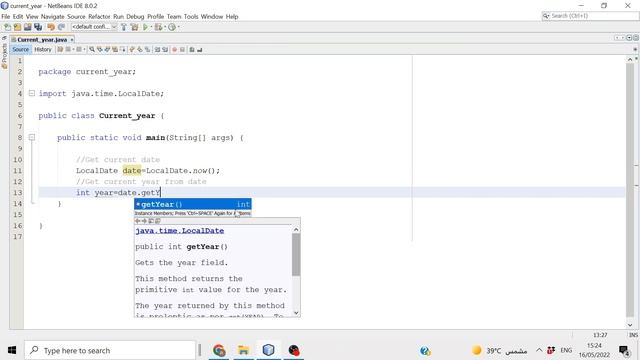Click the Get Help taskbar icon
This screenshot has width=640, height=360.
(425, 350)
